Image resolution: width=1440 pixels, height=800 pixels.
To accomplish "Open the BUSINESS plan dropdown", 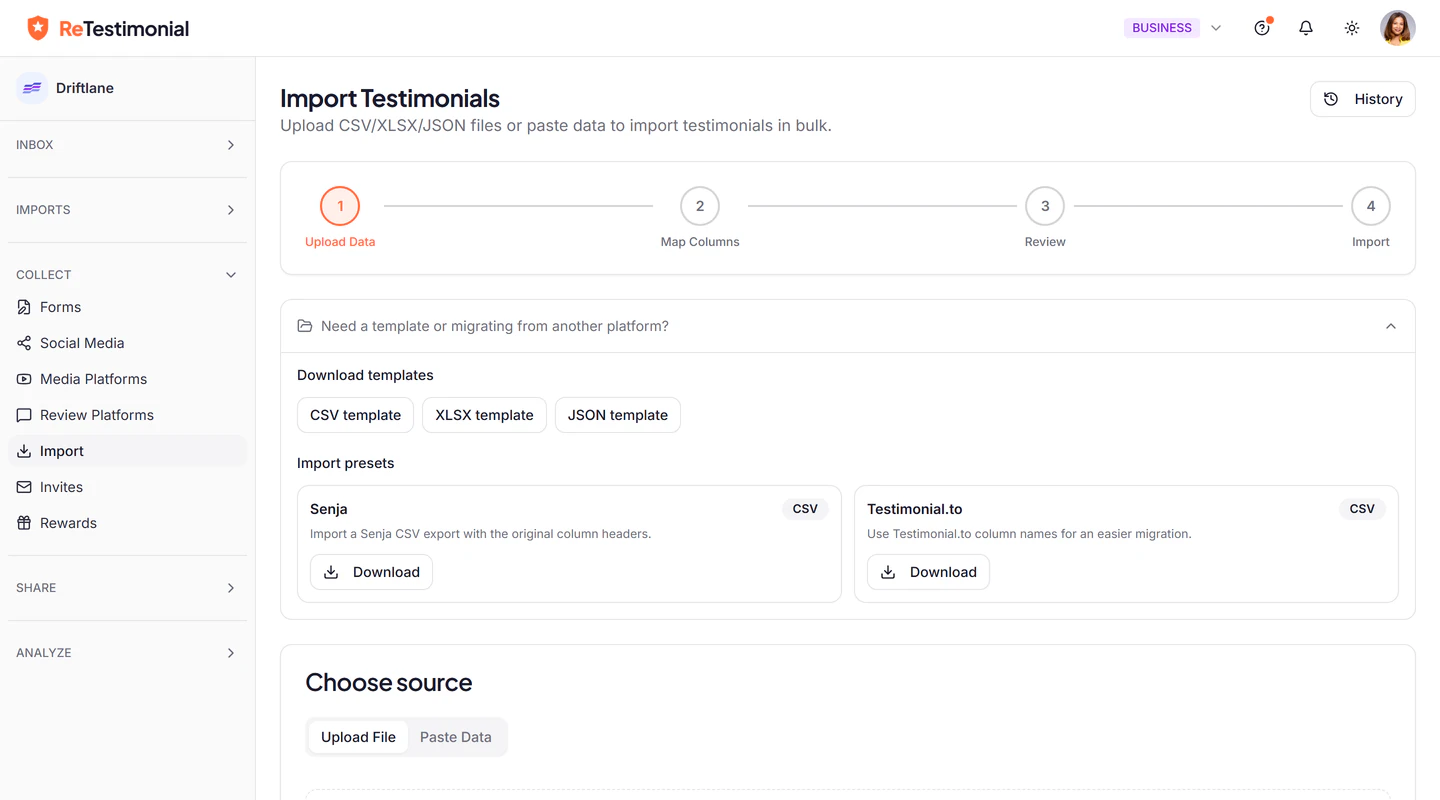I will [x=1216, y=28].
